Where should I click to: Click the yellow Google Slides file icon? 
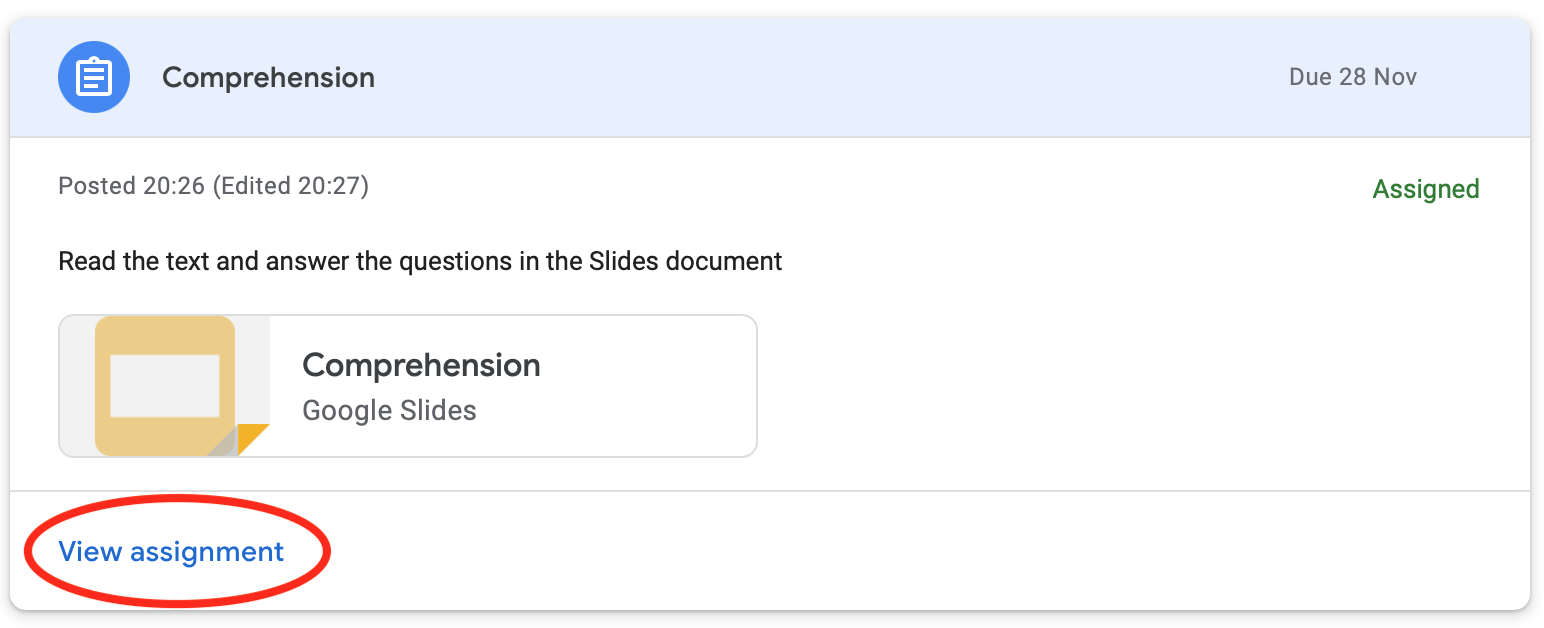click(x=165, y=386)
